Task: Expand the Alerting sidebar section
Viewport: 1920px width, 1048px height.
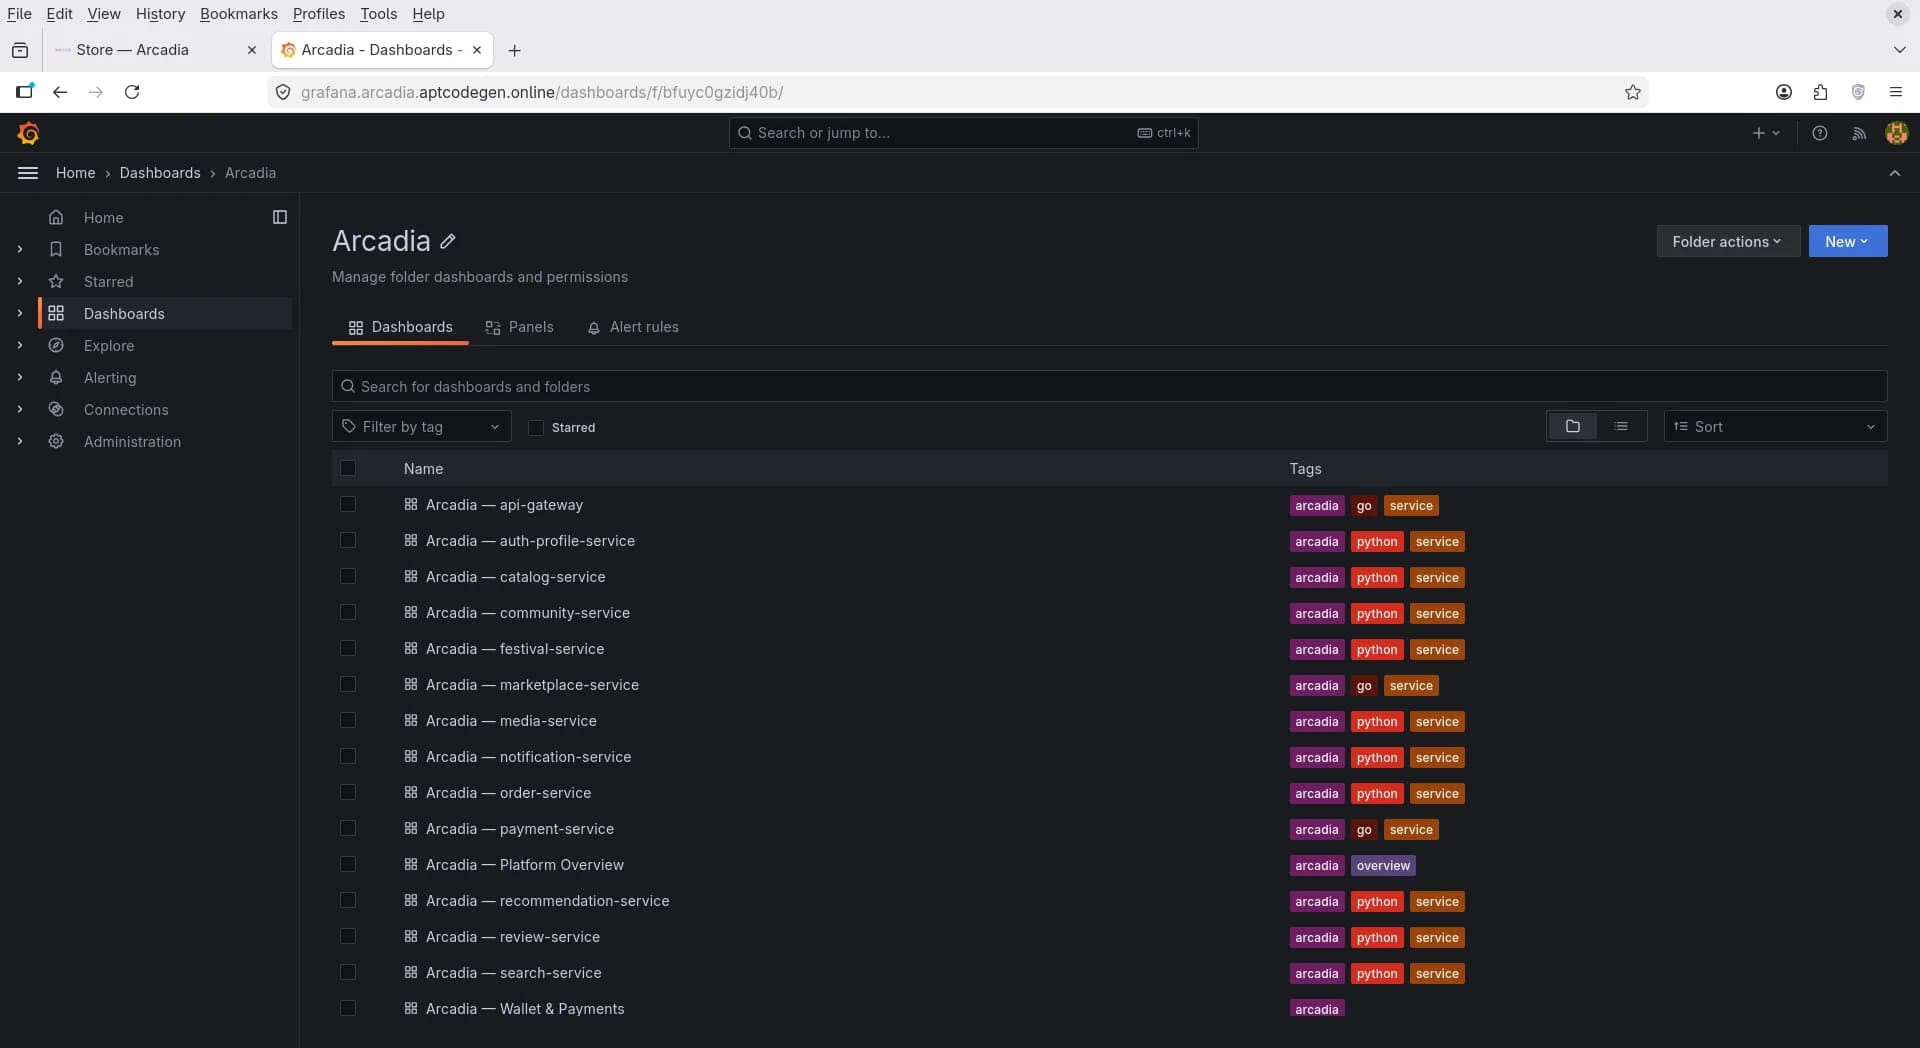Action: tap(20, 378)
